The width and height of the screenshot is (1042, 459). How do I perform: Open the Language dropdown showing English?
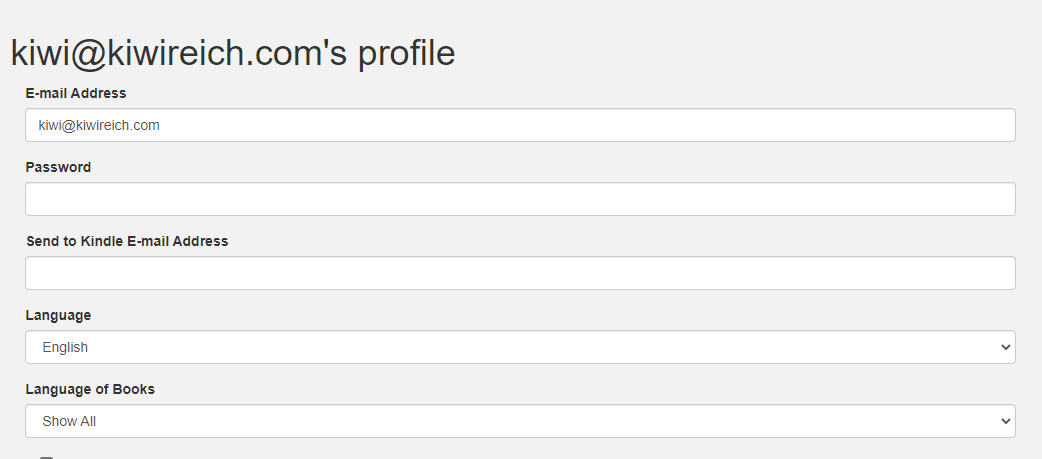coord(520,347)
